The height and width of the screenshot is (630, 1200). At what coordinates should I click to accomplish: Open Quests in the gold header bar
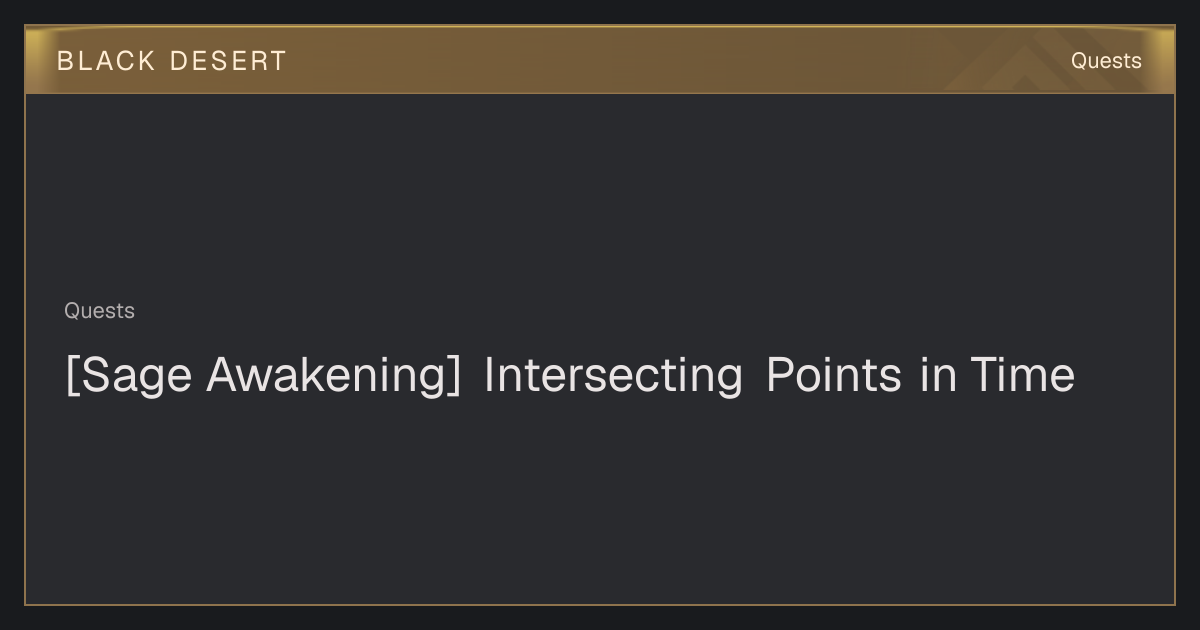point(1106,61)
